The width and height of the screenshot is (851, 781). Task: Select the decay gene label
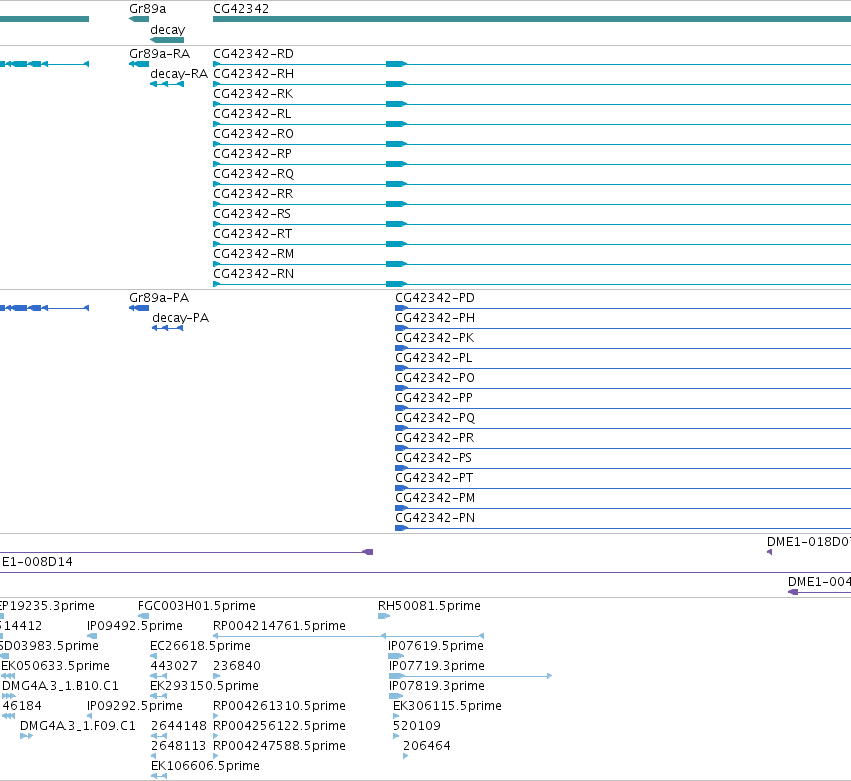[x=168, y=30]
